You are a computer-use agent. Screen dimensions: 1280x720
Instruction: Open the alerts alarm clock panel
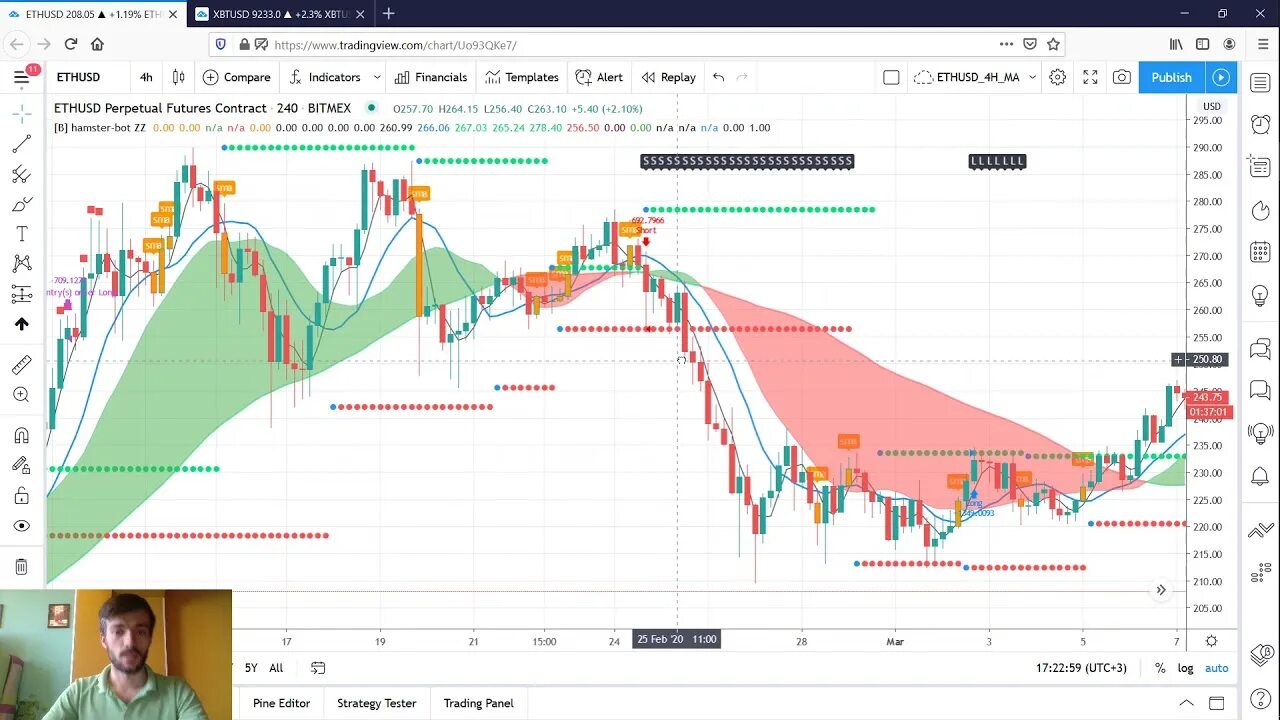pos(1260,124)
